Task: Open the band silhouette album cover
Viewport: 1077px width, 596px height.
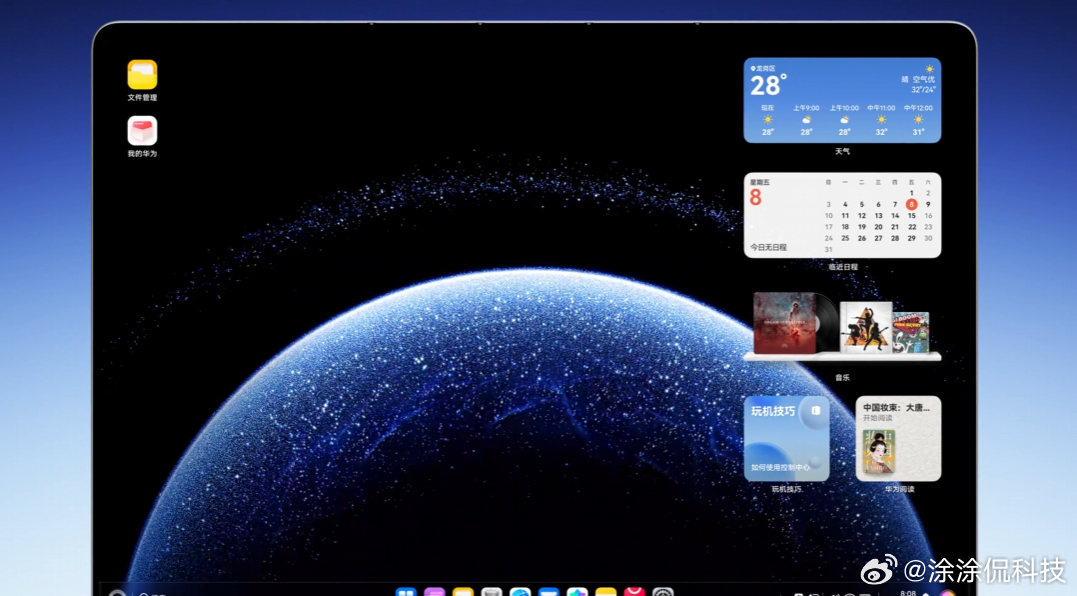Action: (865, 327)
